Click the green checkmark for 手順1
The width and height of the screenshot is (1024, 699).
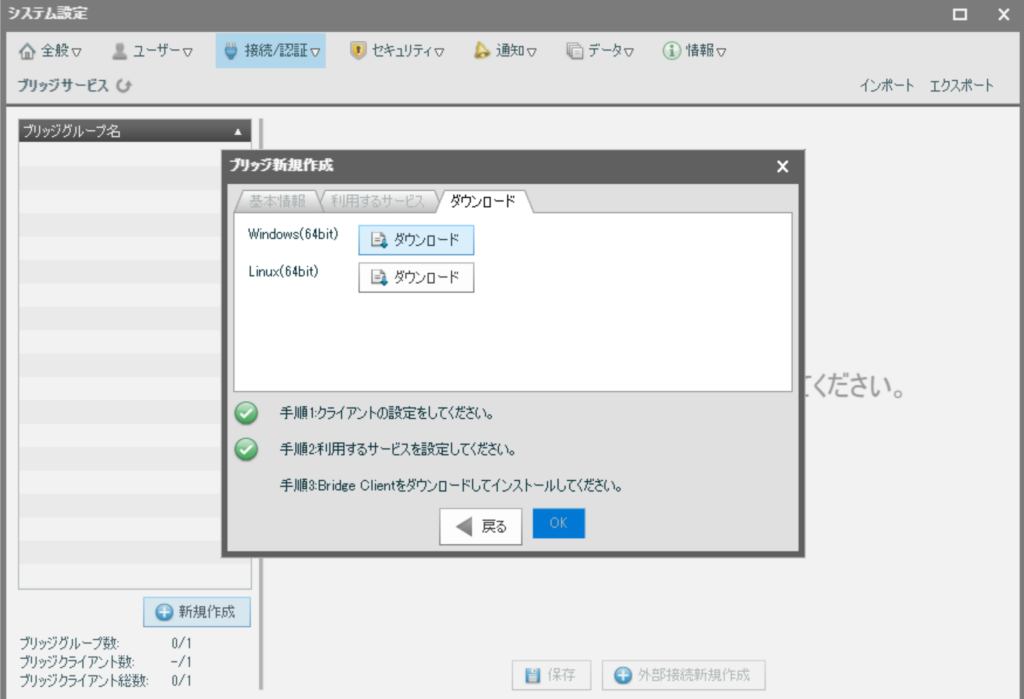(x=246, y=412)
